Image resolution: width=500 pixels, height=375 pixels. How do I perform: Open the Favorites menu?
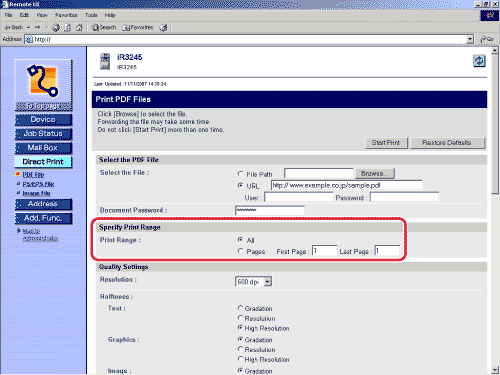(66, 15)
